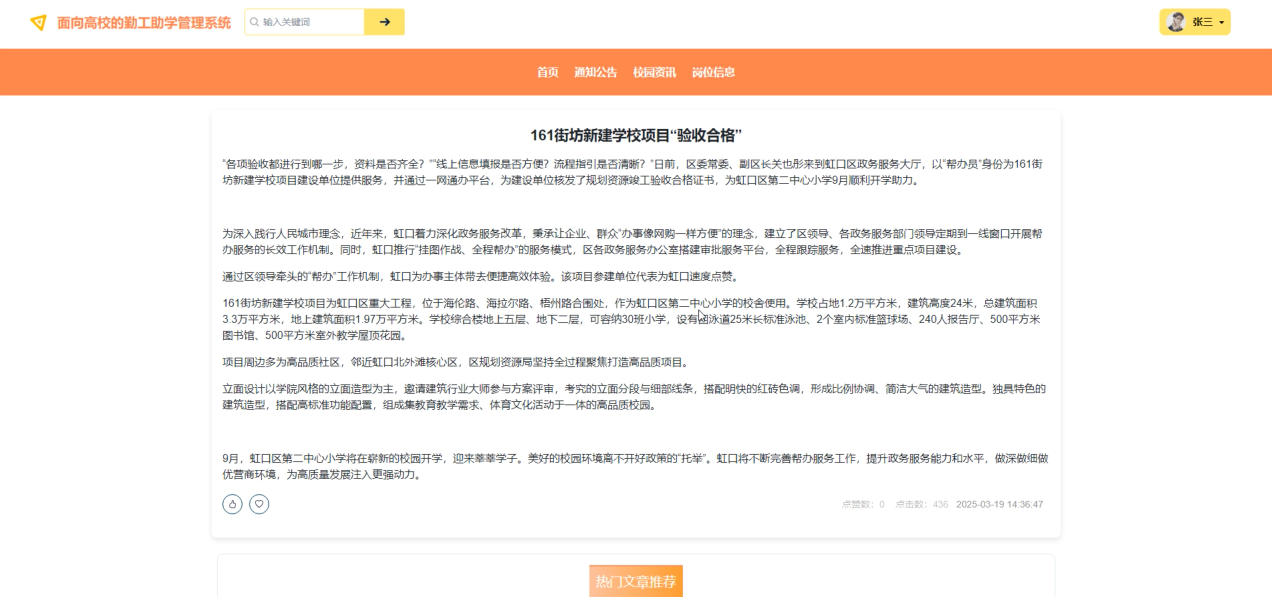Click the paragraph starting 为深入践行人民城市理念
Viewport: 1272px width, 597px height.
point(635,241)
